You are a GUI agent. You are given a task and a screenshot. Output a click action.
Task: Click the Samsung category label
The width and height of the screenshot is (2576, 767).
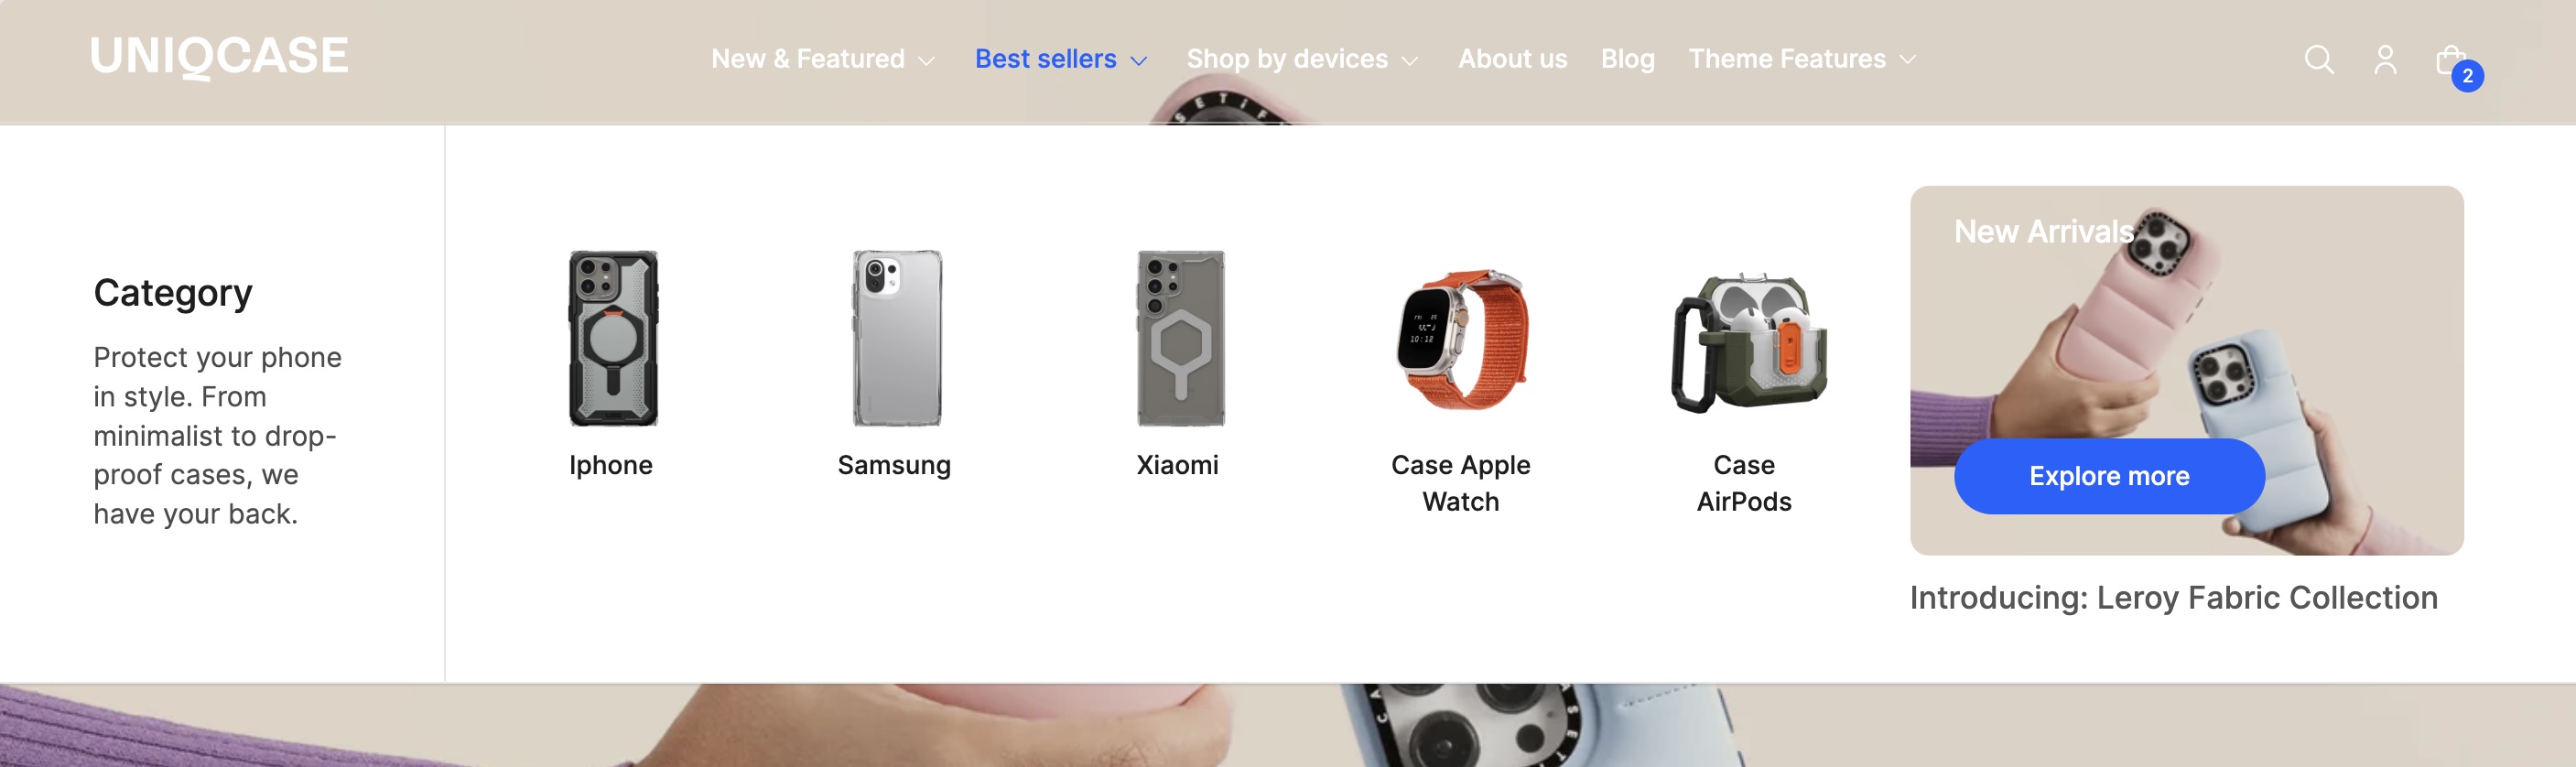point(894,465)
